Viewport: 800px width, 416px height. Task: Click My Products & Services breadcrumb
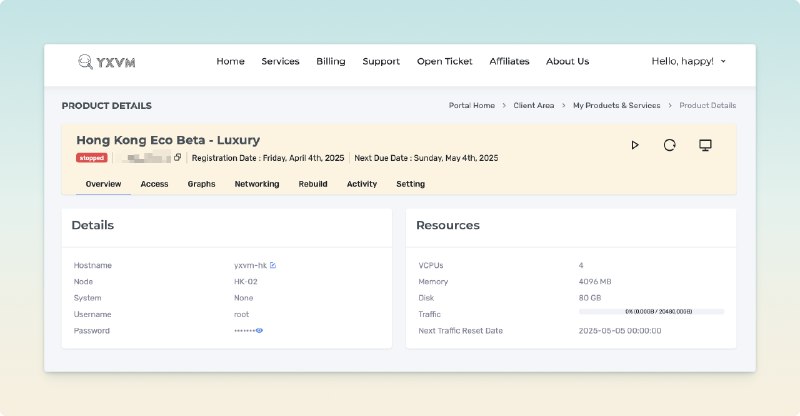(x=616, y=105)
